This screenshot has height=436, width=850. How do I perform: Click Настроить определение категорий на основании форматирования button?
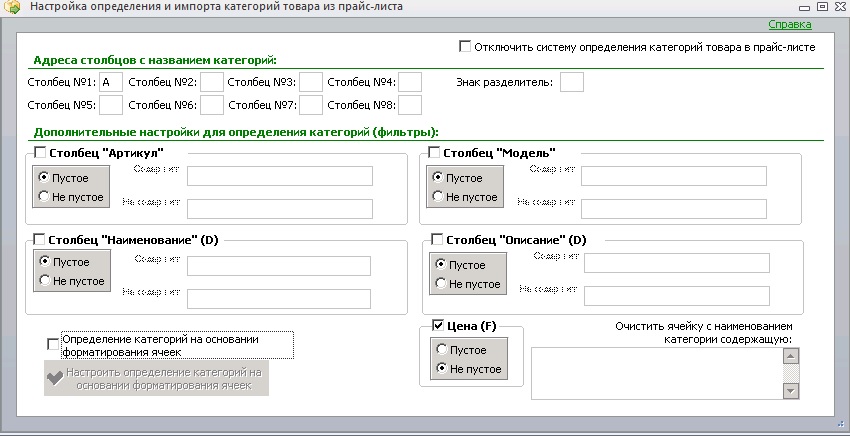[156, 379]
